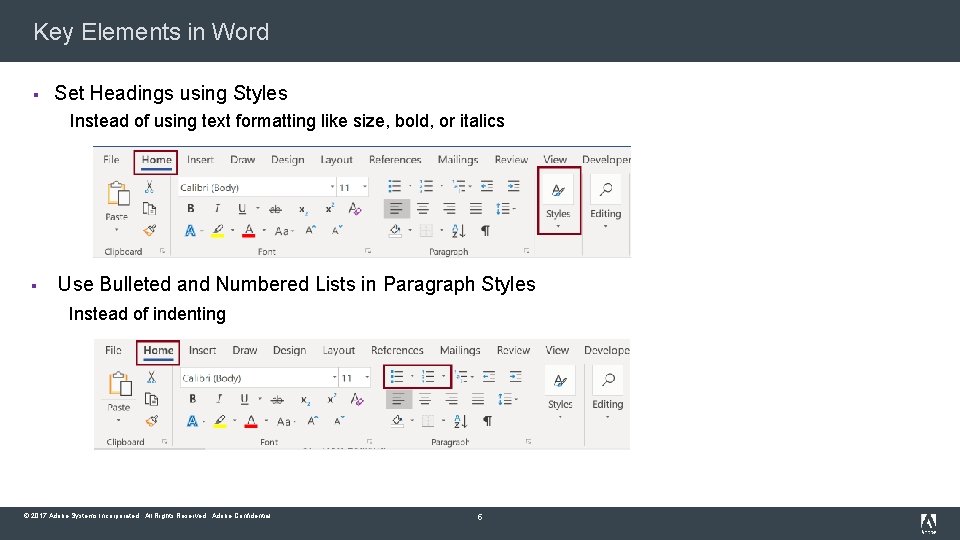The height and width of the screenshot is (540, 960).
Task: Open Font dialog launcher in Set Headings ribbon
Action: click(x=368, y=251)
